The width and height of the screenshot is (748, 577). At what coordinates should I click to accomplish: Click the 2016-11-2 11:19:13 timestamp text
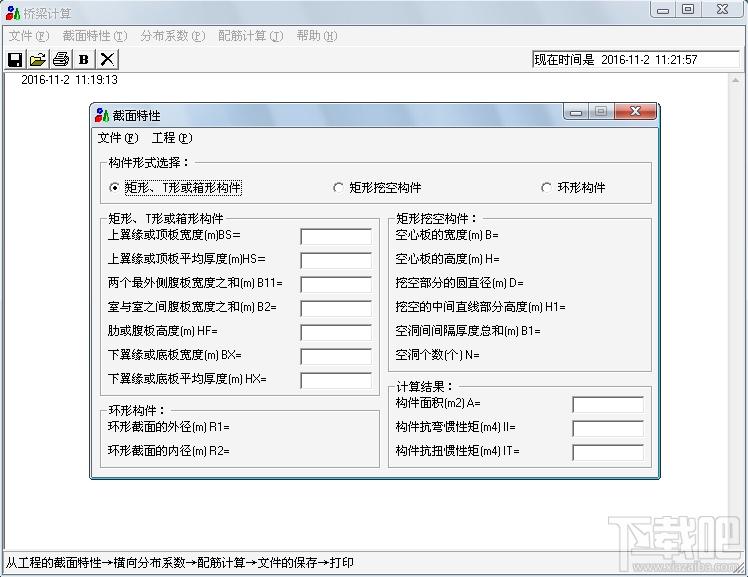point(69,80)
